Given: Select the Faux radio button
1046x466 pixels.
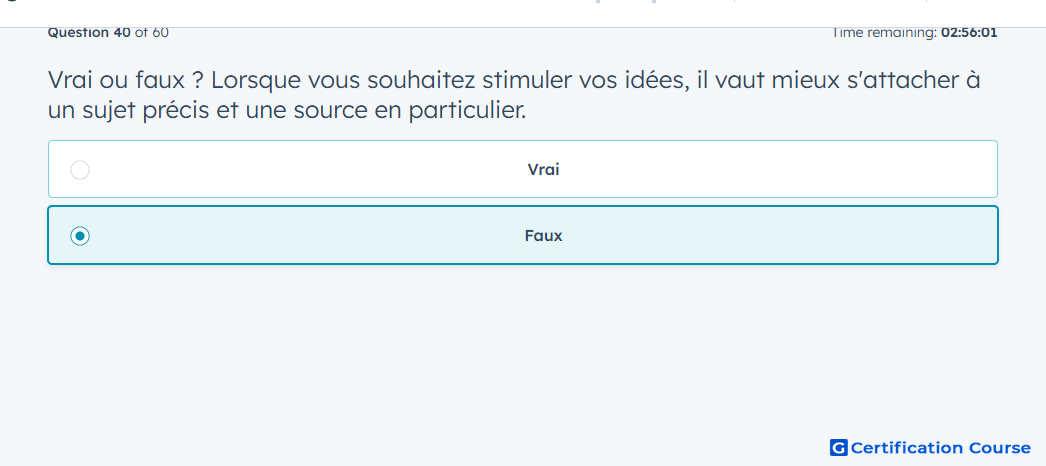Looking at the screenshot, I should (x=80, y=236).
